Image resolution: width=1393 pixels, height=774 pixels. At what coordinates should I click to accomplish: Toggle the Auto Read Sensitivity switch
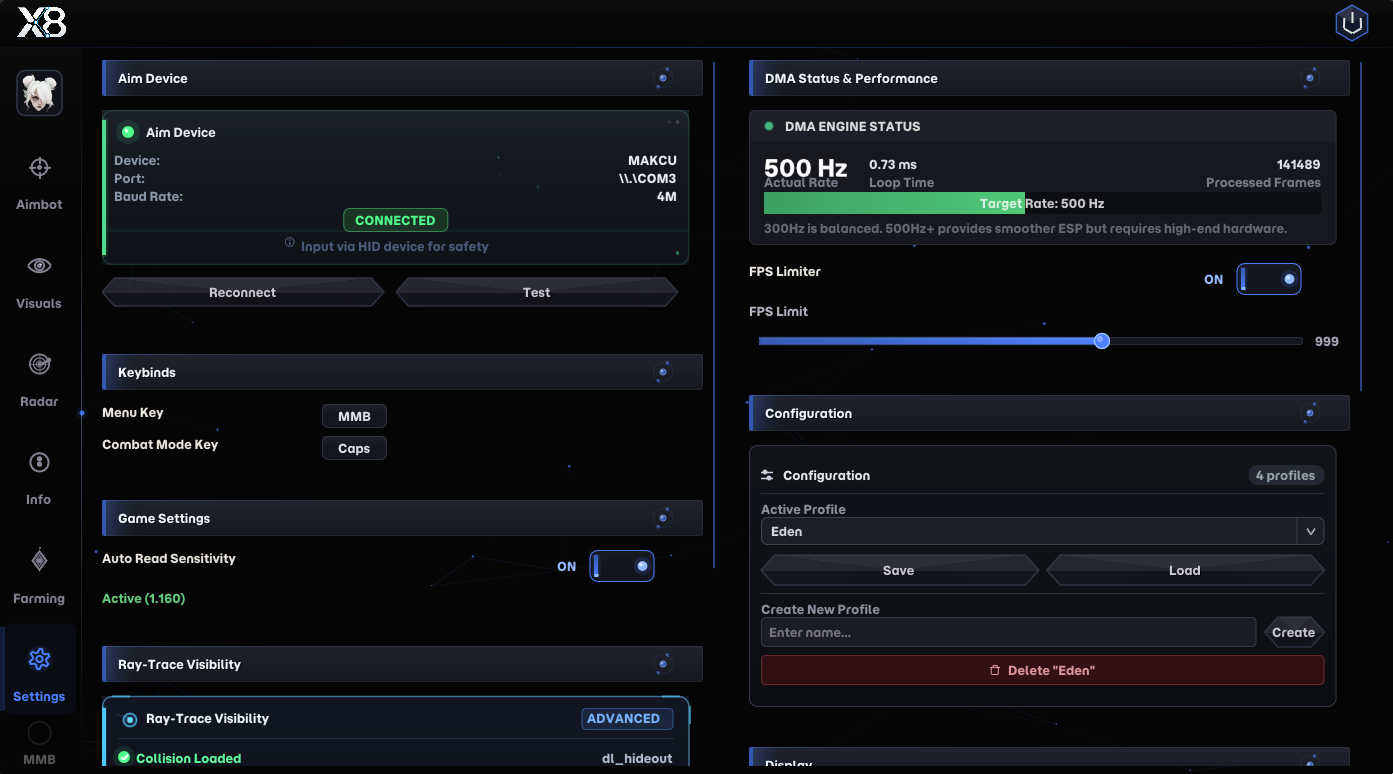(x=622, y=567)
